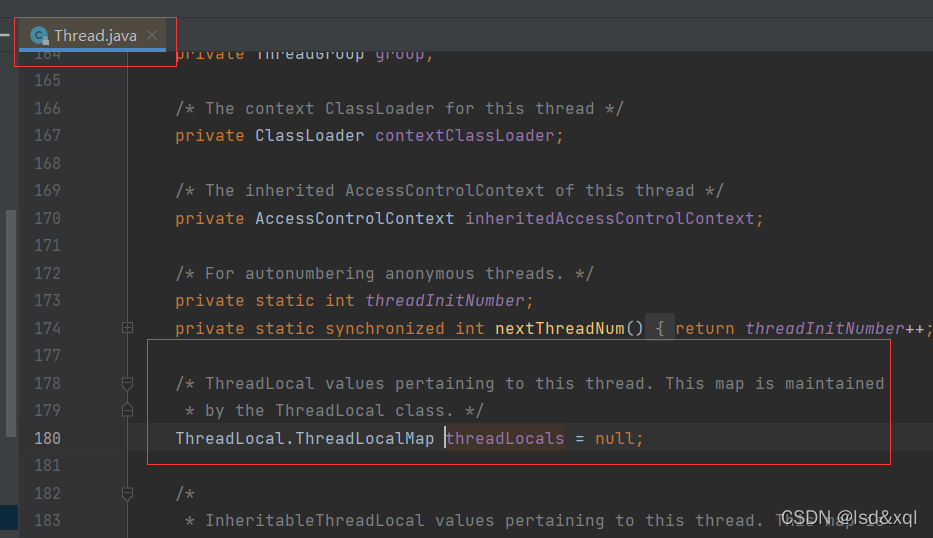The width and height of the screenshot is (933, 538).
Task: Click line number 174 in gutter
Action: 48,329
